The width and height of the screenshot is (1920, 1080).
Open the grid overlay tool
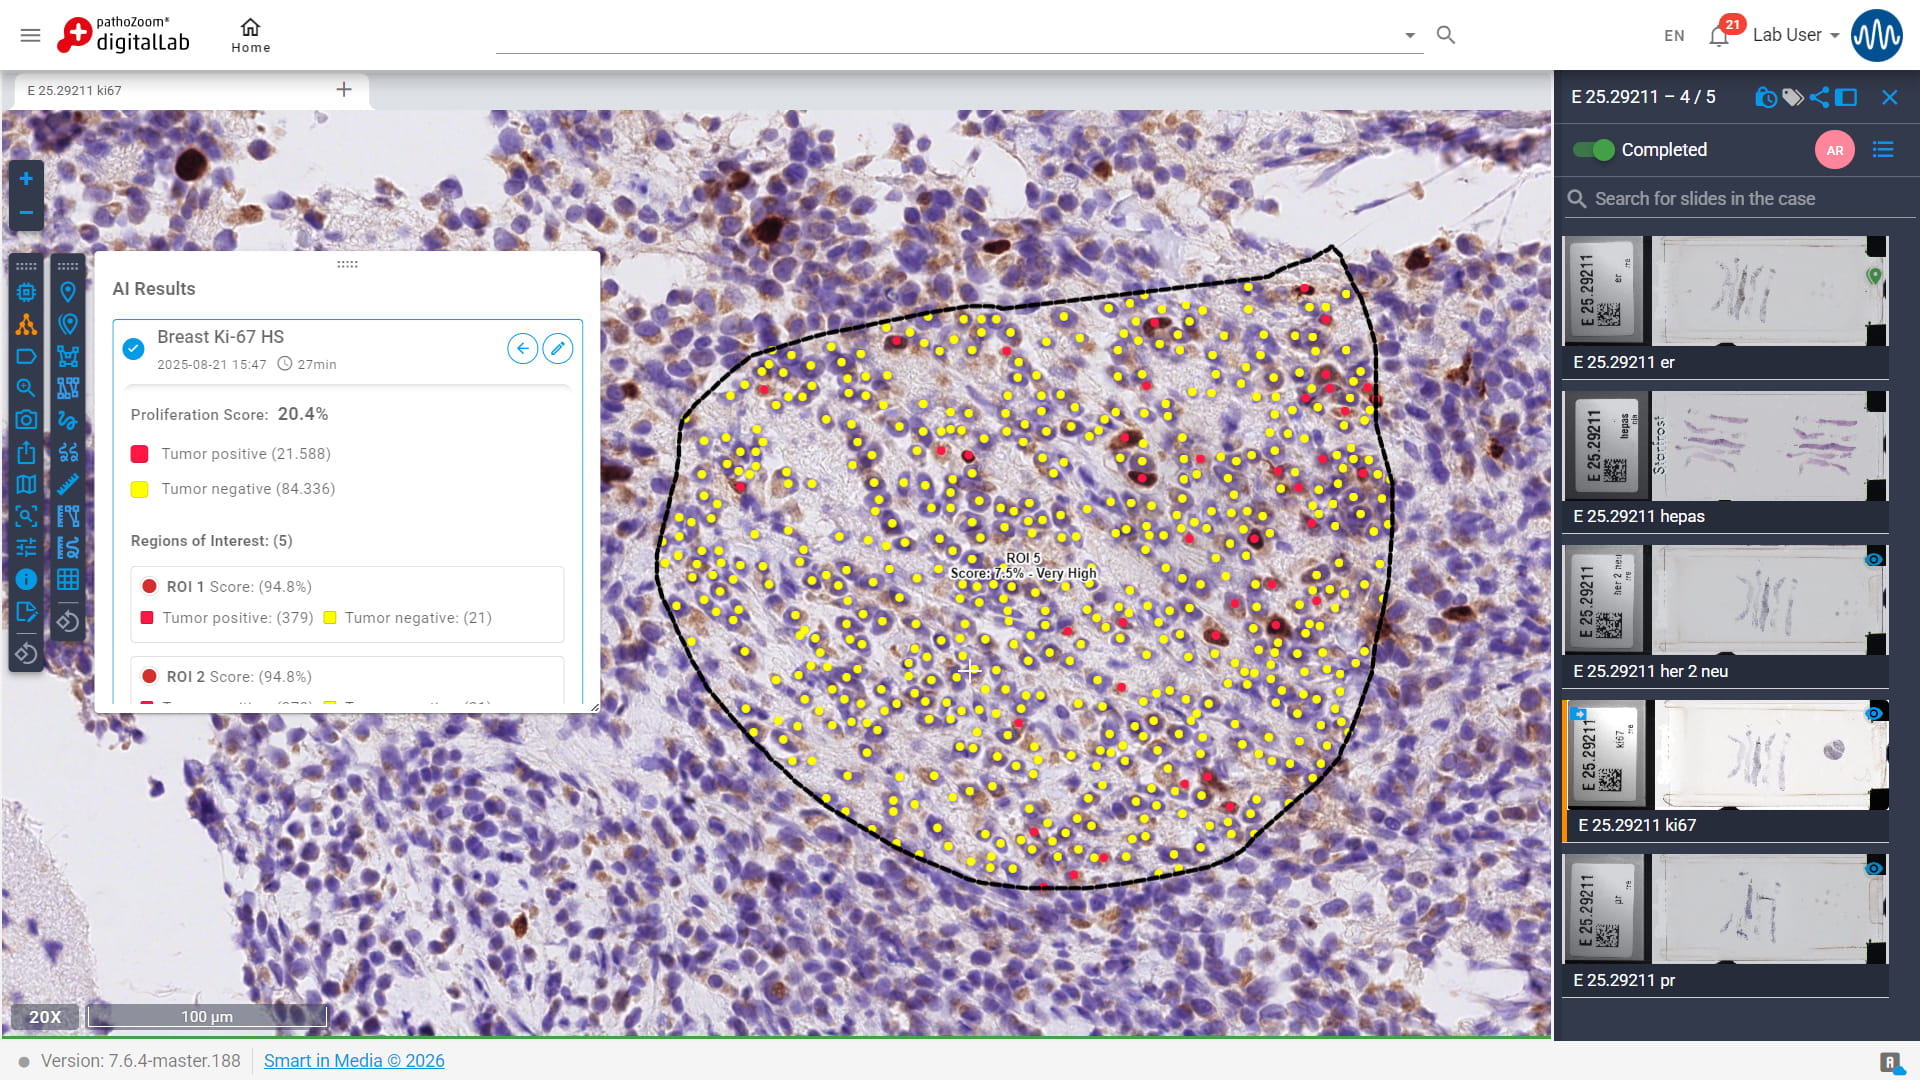coord(68,580)
